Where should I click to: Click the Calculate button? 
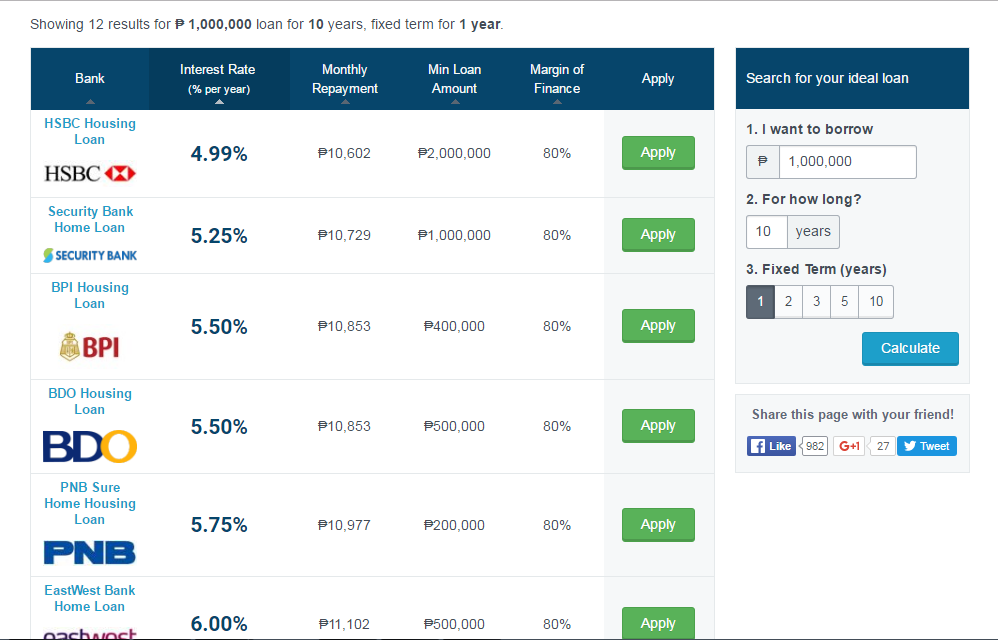pos(910,349)
